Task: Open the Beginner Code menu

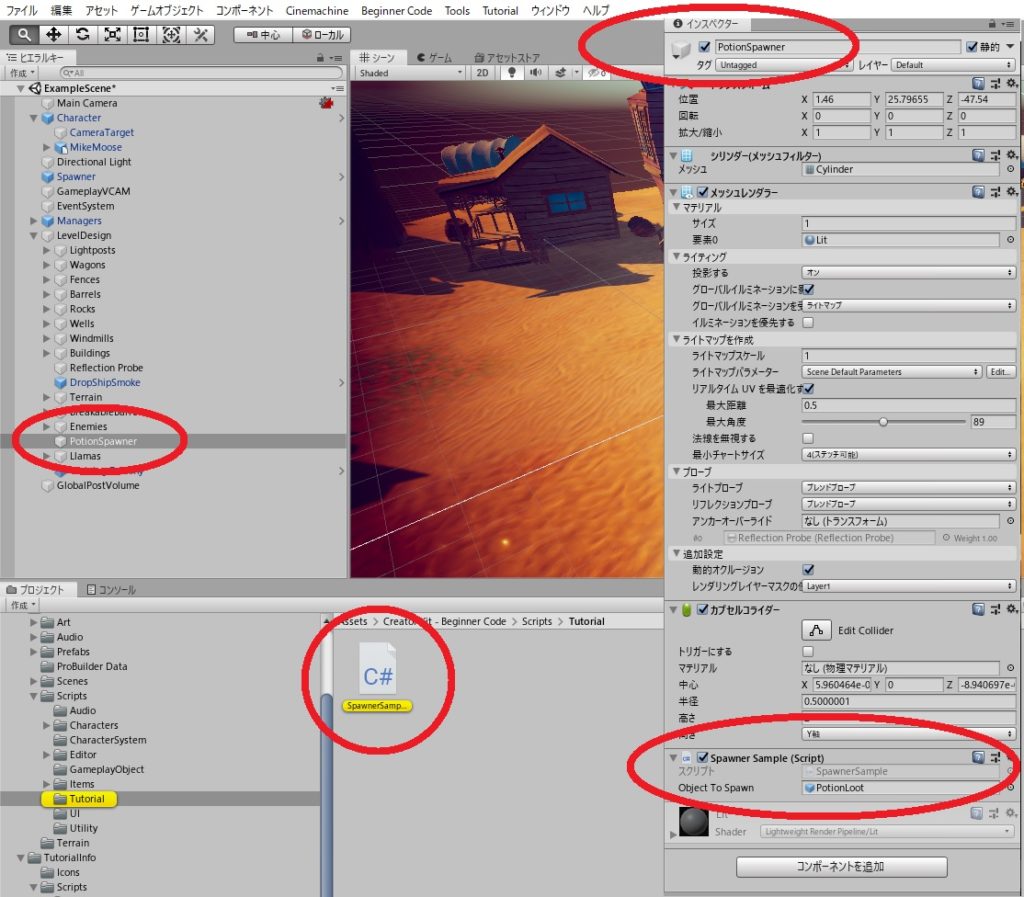Action: pyautogui.click(x=396, y=10)
